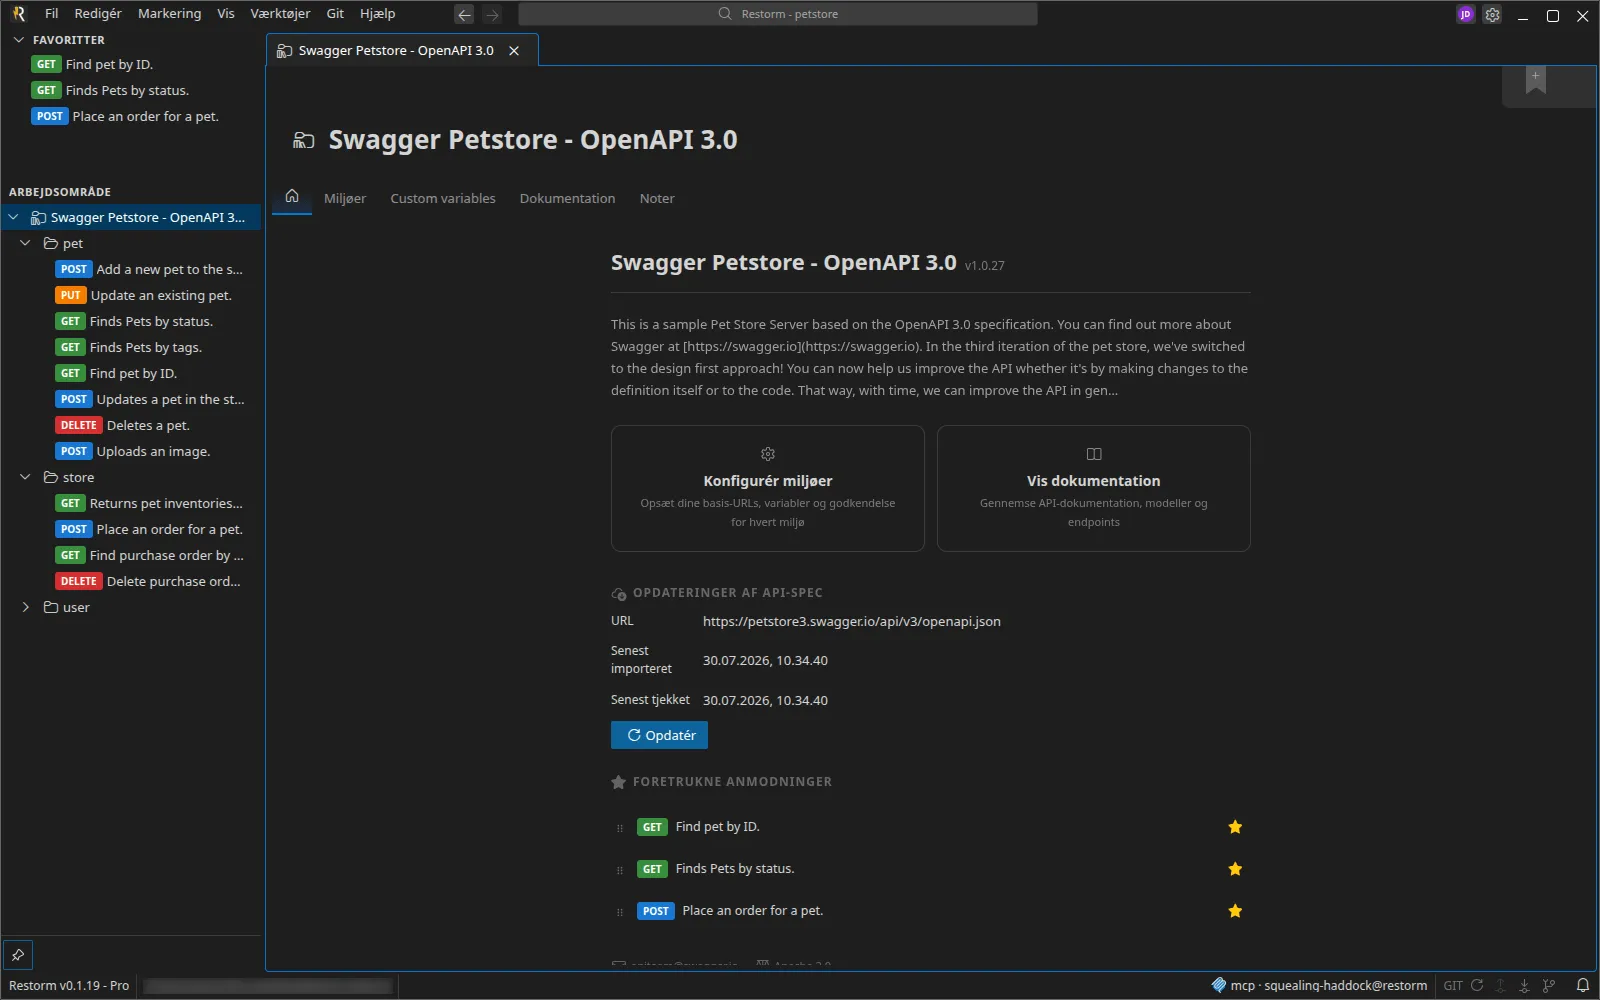Screen dimensions: 1600x1000
Task: Open the Konfigurér miljøer card
Action: pos(768,488)
